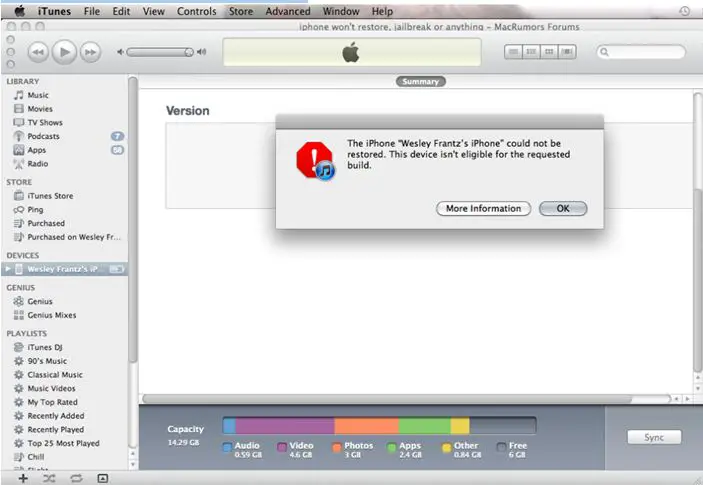Open the Apple menu
The width and height of the screenshot is (703, 485).
(19, 11)
